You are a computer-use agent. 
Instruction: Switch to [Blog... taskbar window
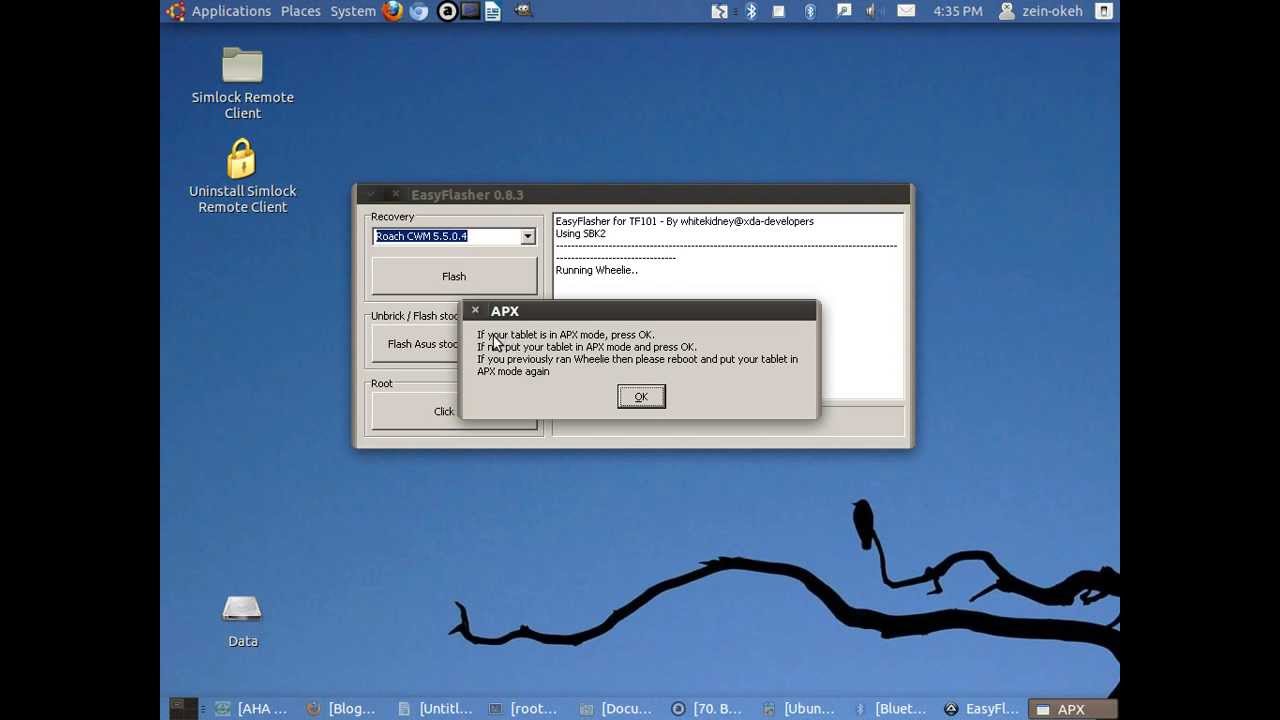click(x=341, y=708)
